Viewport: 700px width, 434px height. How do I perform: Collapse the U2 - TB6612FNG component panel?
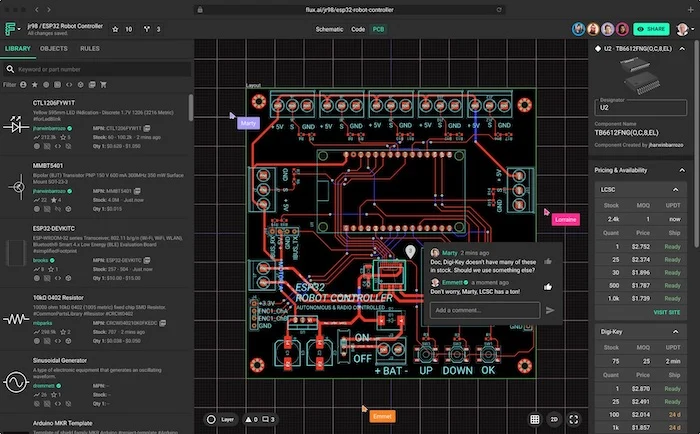coord(682,49)
